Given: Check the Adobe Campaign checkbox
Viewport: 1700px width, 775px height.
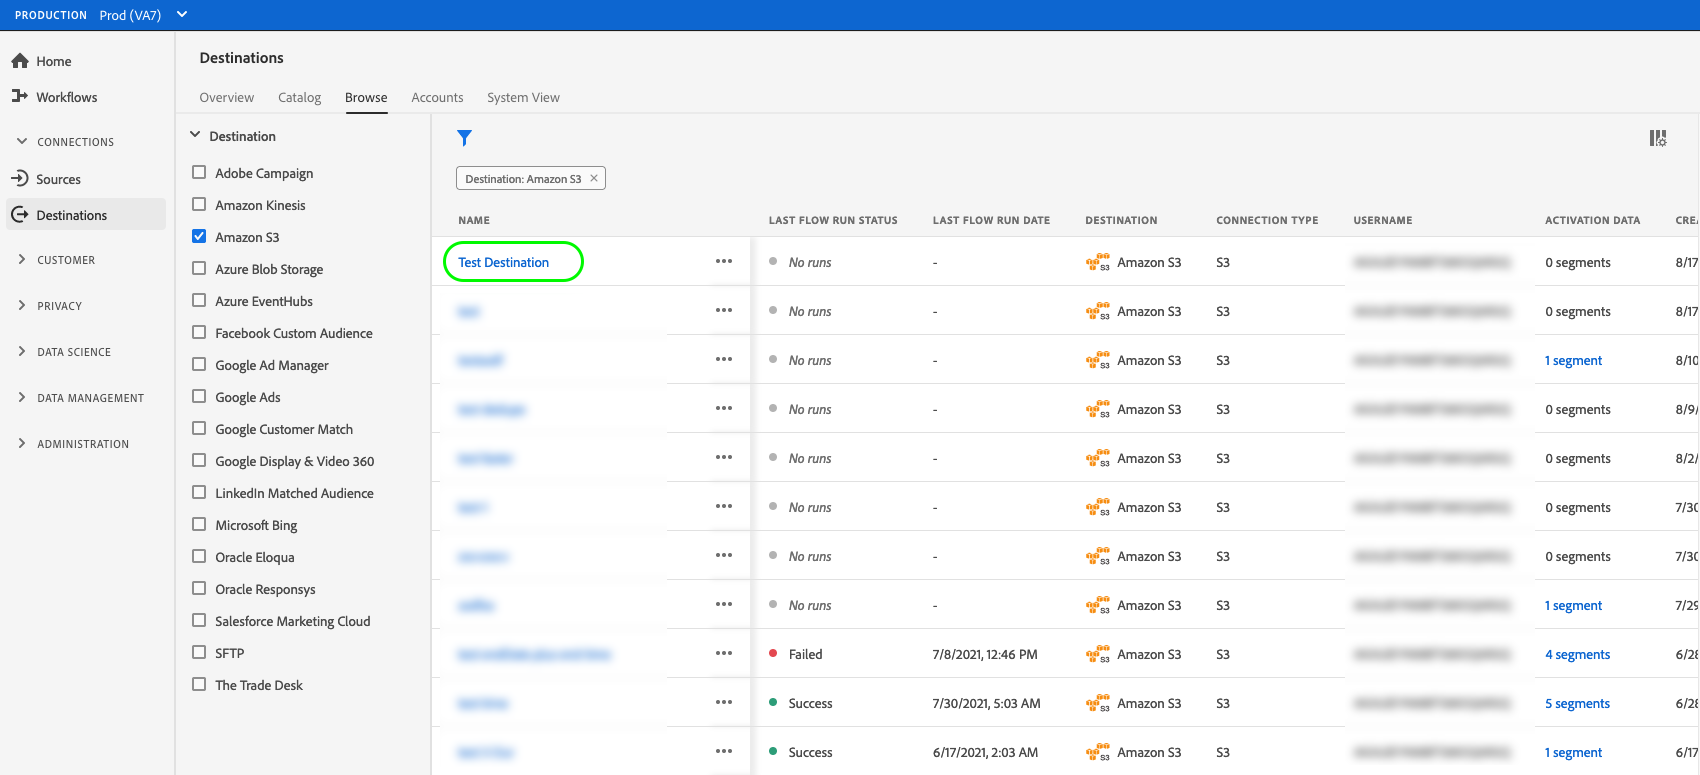Looking at the screenshot, I should [x=199, y=172].
